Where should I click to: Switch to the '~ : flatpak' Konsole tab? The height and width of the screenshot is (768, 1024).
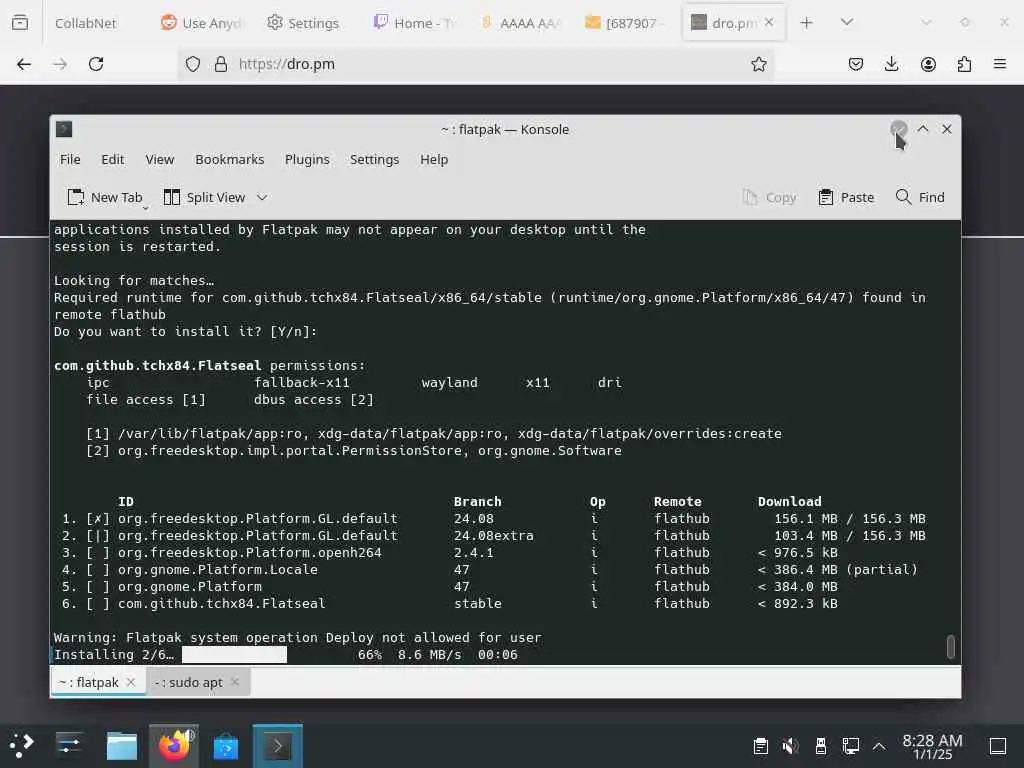tap(88, 682)
